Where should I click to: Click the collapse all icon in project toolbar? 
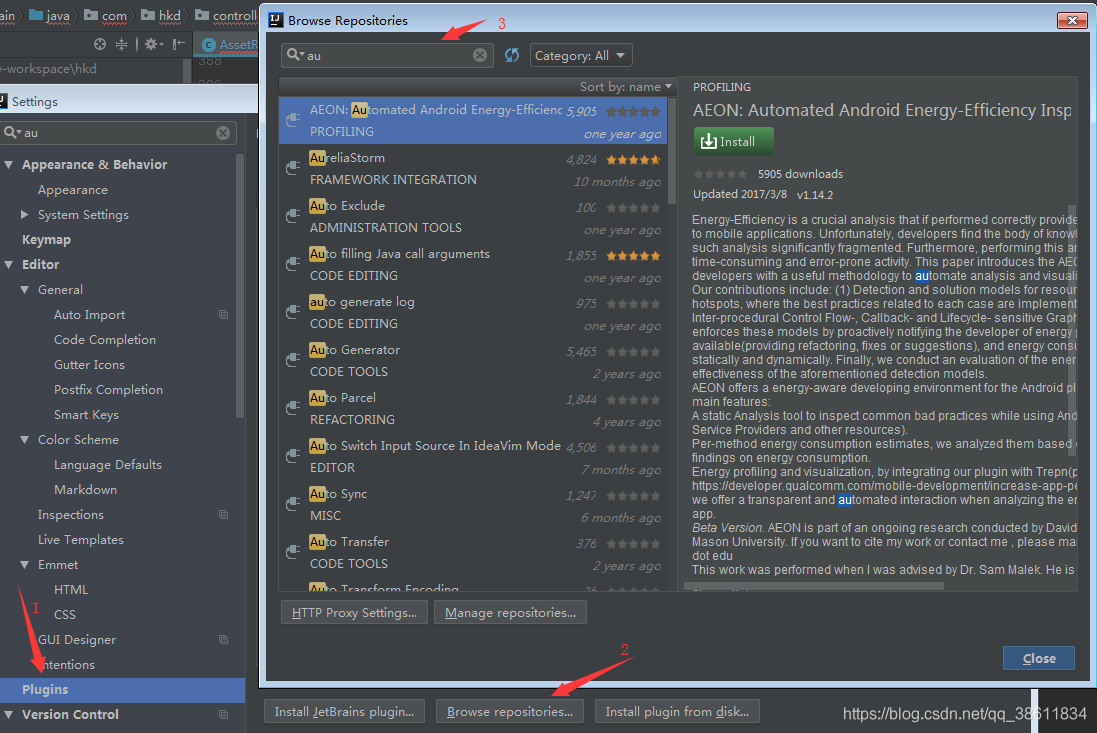click(122, 44)
